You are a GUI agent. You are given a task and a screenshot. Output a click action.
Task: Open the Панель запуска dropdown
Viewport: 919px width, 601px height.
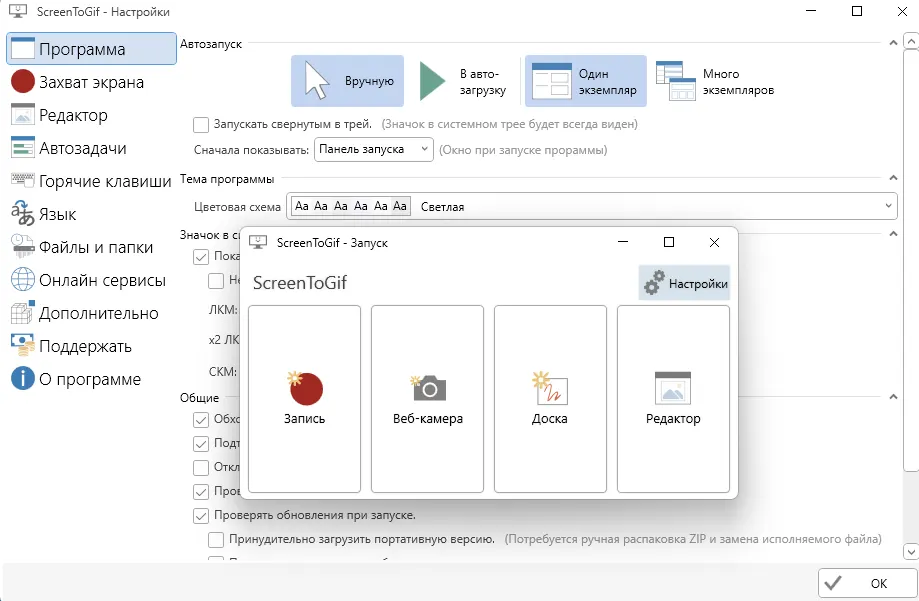point(373,149)
